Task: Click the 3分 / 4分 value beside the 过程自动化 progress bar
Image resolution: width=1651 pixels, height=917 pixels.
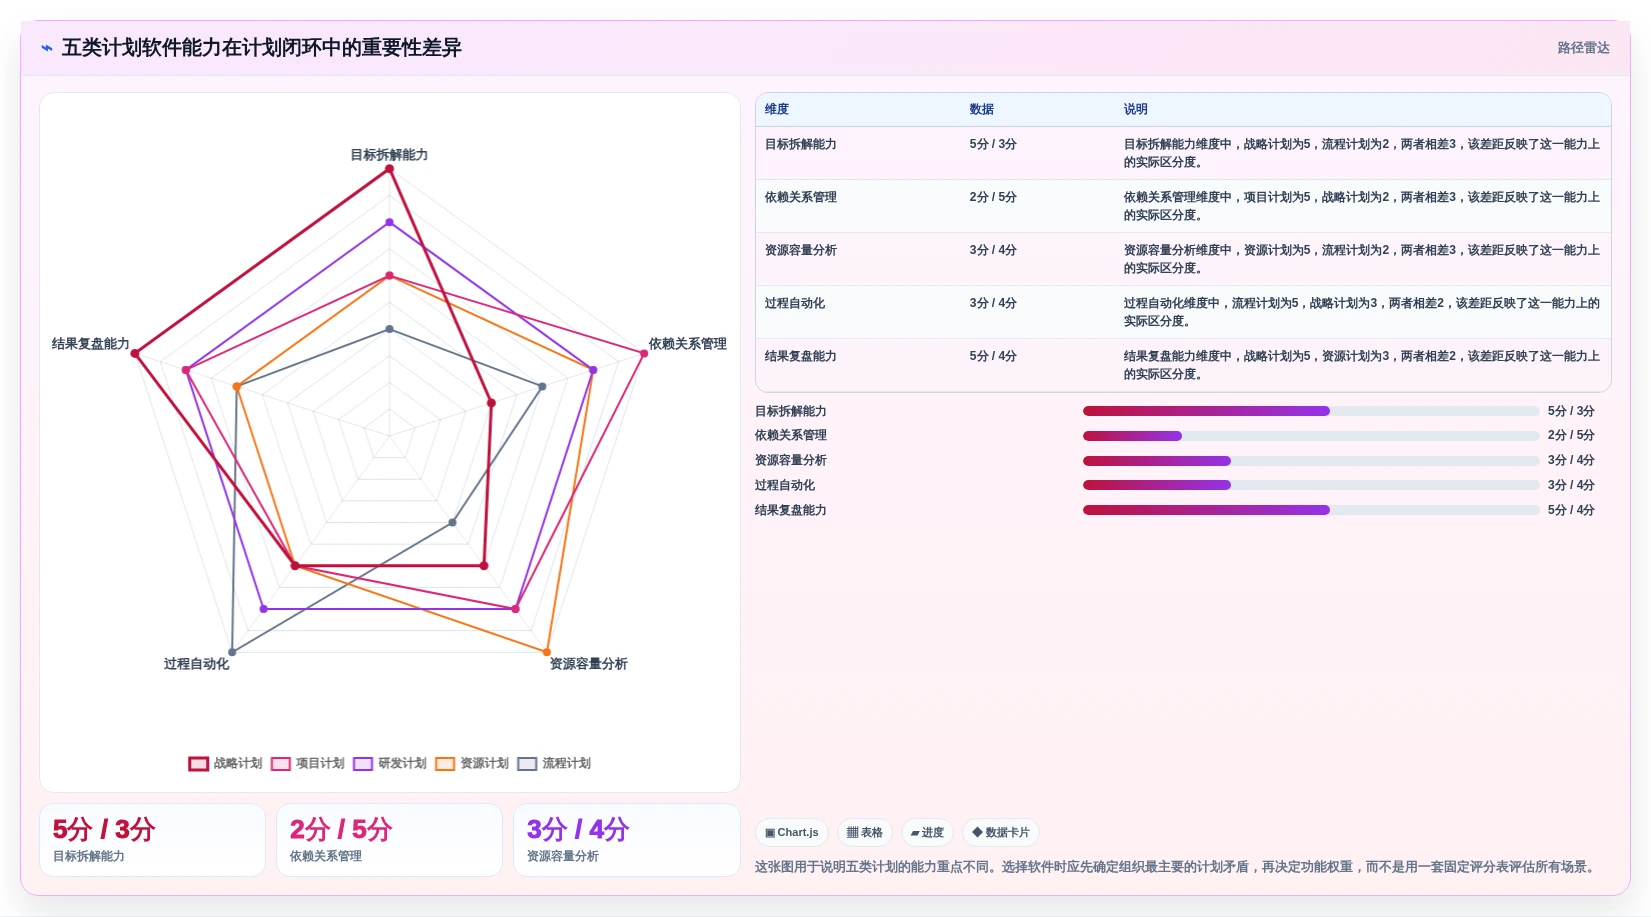Action: [1571, 485]
